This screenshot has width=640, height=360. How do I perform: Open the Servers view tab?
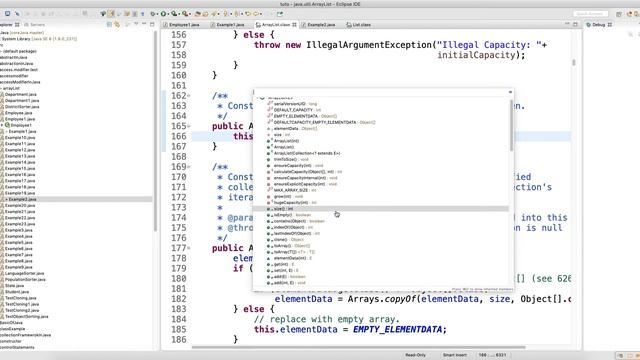click(35, 24)
